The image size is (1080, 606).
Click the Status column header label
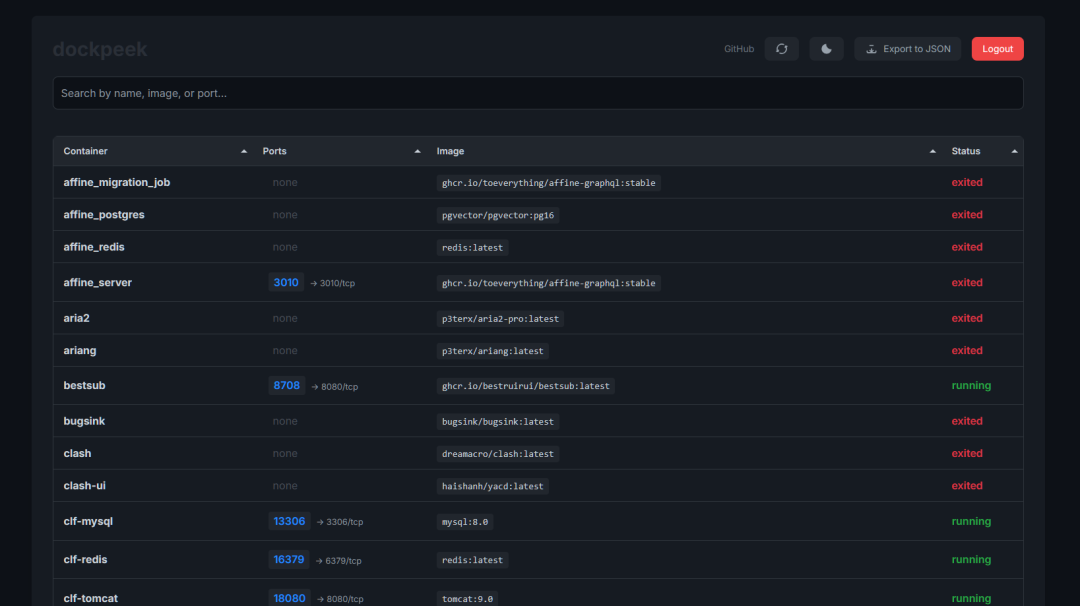tap(966, 151)
